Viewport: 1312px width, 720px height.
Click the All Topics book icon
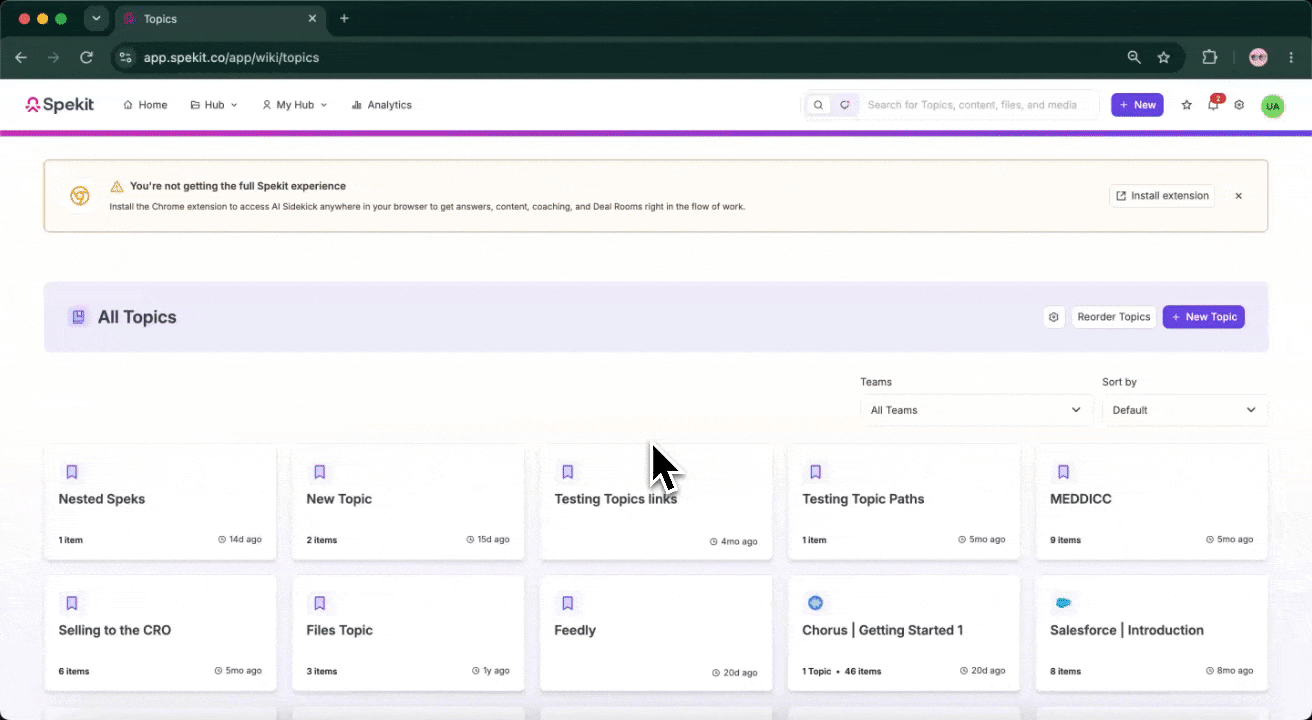(78, 317)
